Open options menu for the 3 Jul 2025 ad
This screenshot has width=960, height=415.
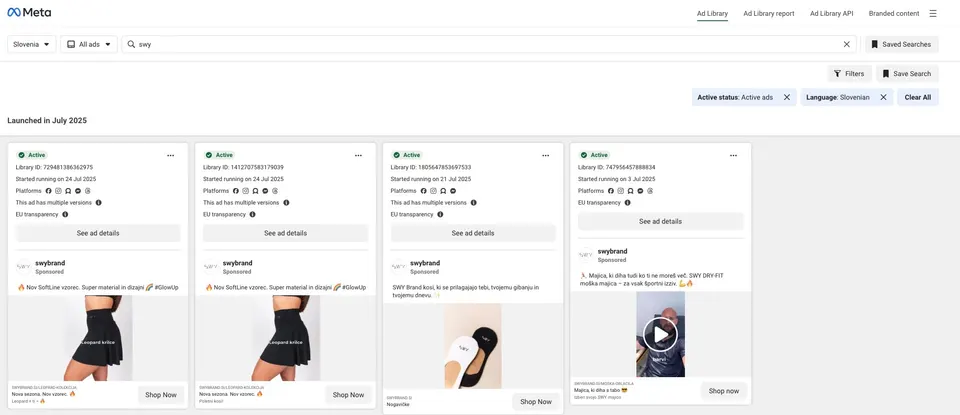coord(733,155)
